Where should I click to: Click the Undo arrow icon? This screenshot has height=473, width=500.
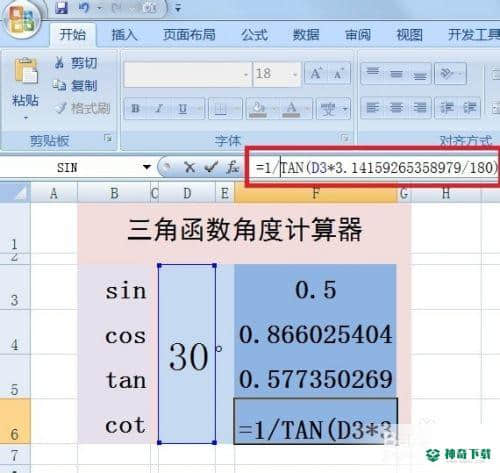point(83,7)
